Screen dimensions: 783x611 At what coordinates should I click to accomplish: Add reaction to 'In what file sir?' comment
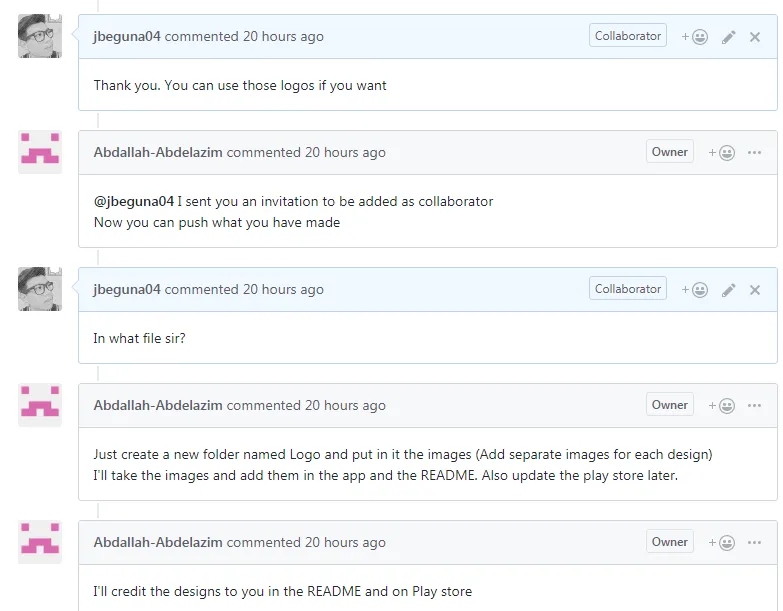695,290
